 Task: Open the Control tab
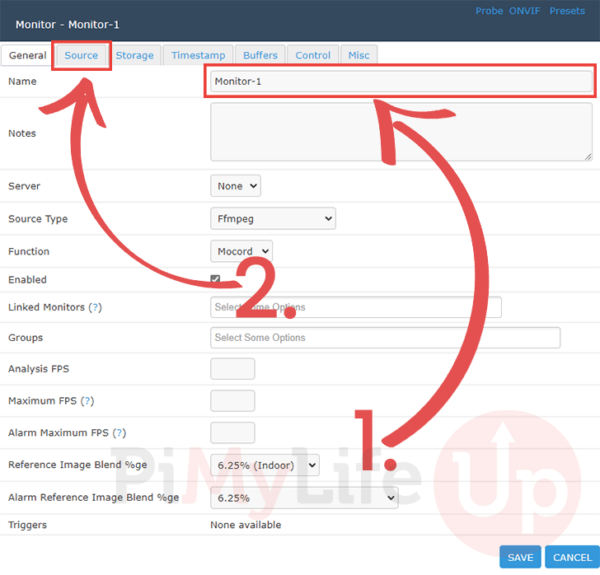pos(313,56)
